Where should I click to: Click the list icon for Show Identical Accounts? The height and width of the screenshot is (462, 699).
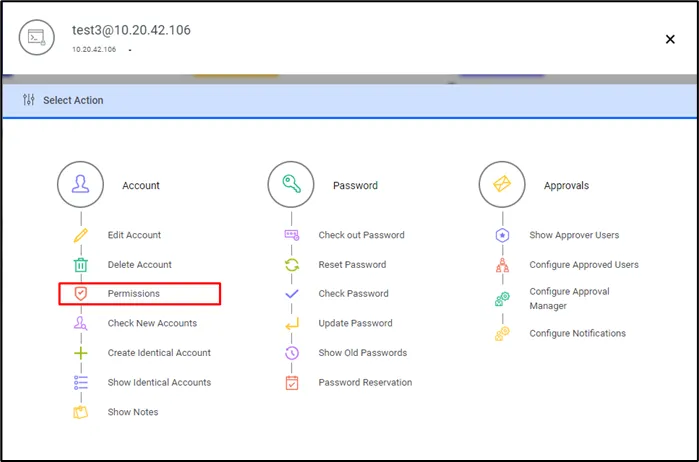click(x=81, y=382)
